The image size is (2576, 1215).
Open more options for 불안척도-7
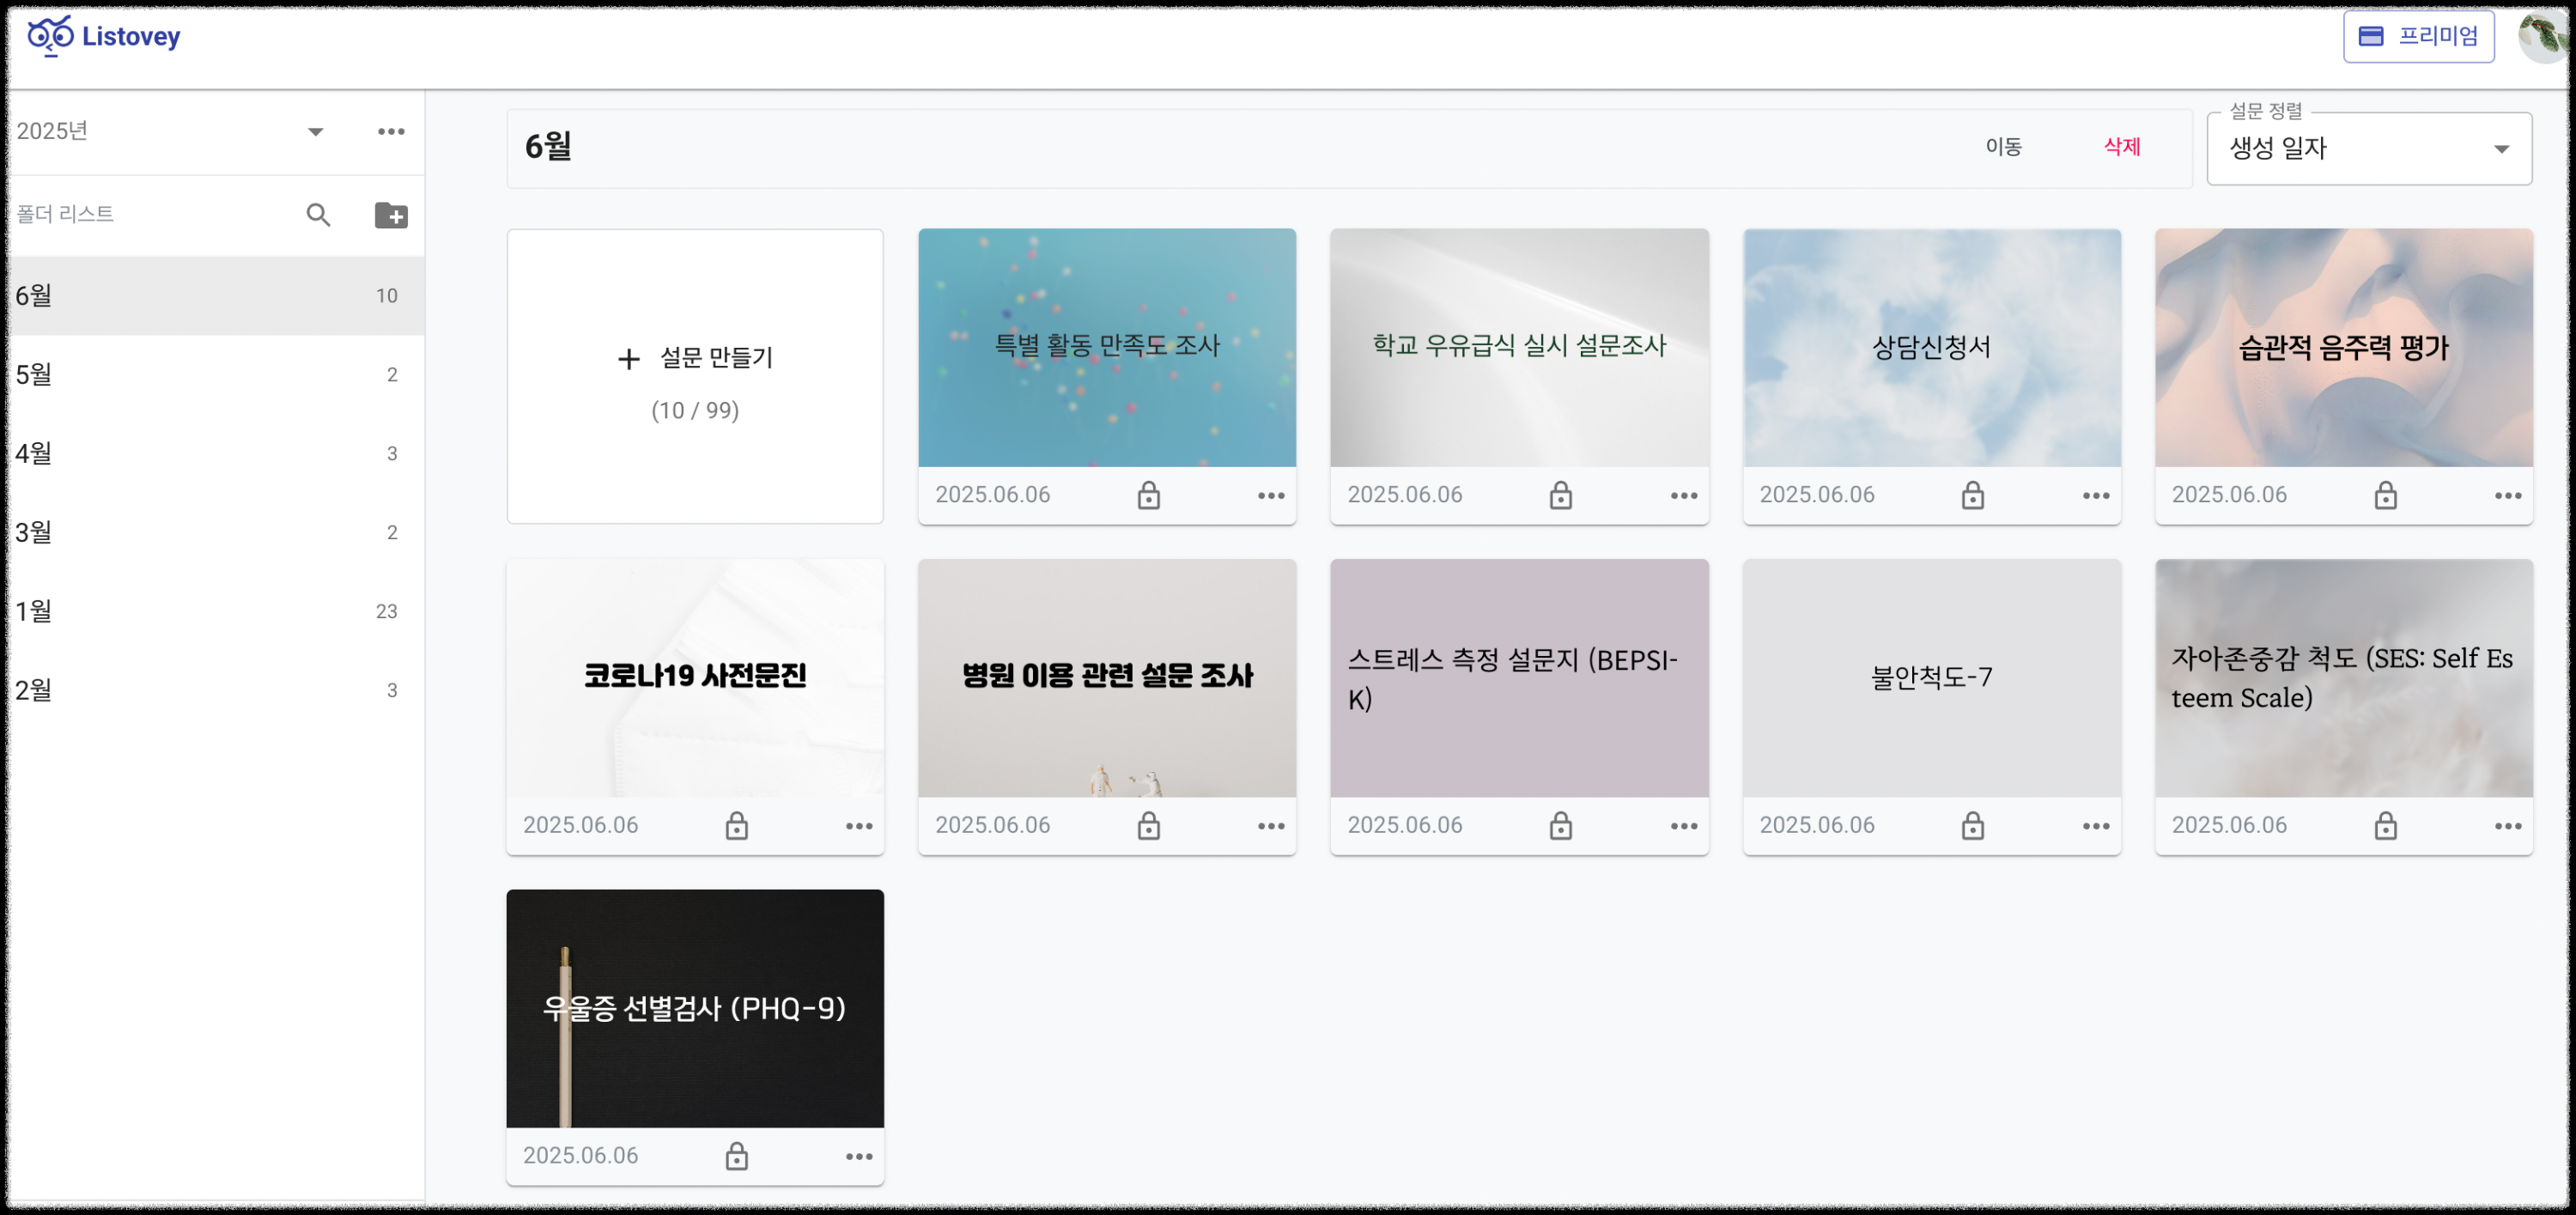[2096, 826]
